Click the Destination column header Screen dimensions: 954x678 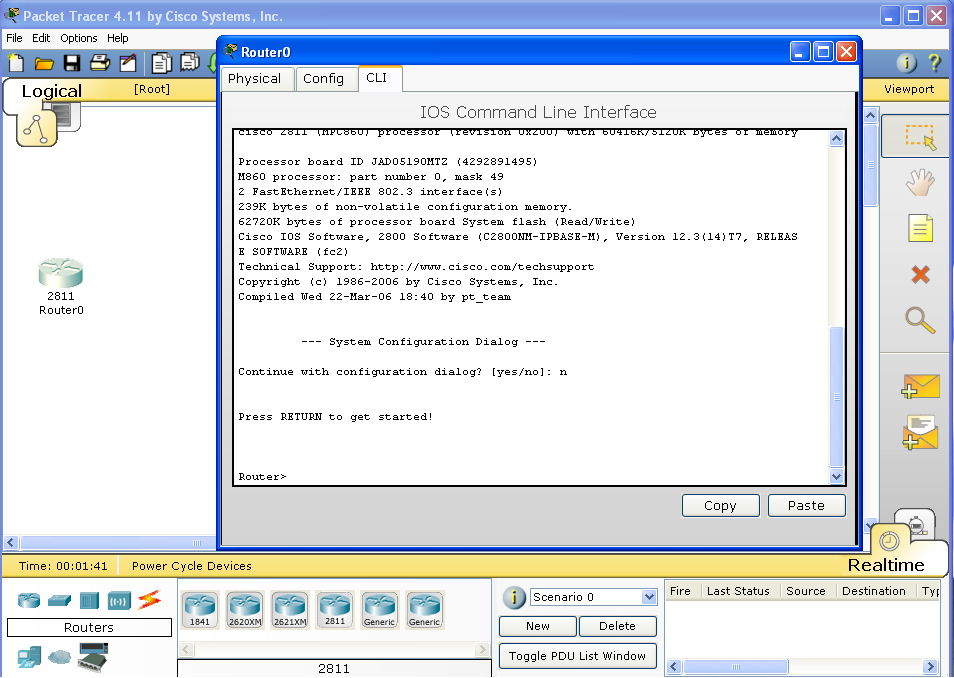coord(874,591)
